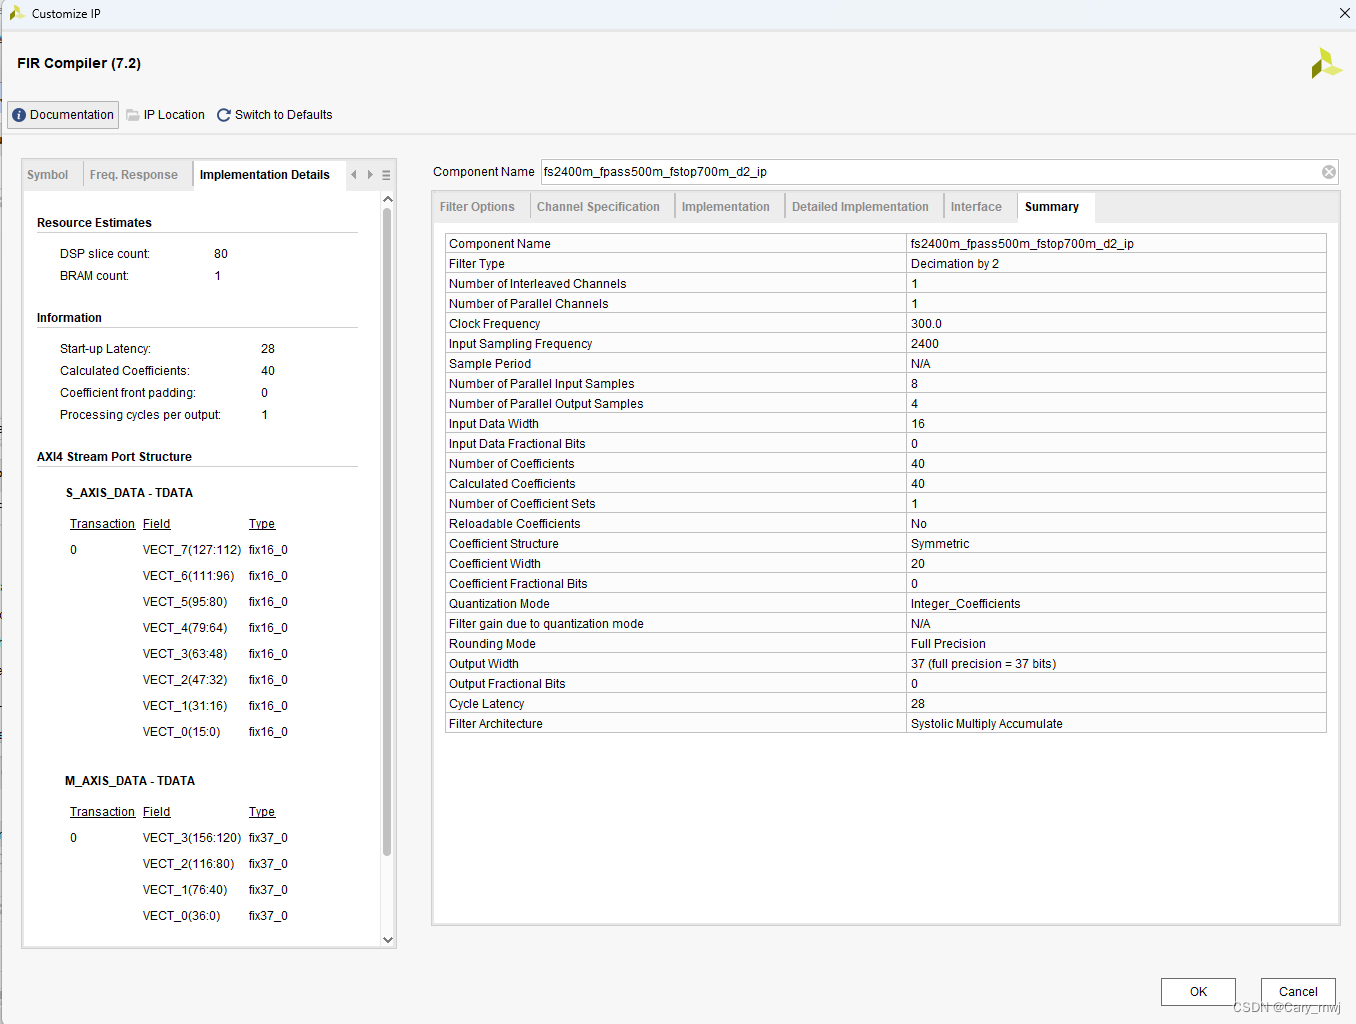Click the AXI4 Stream Port Structure heading
The width and height of the screenshot is (1356, 1024).
(x=114, y=457)
